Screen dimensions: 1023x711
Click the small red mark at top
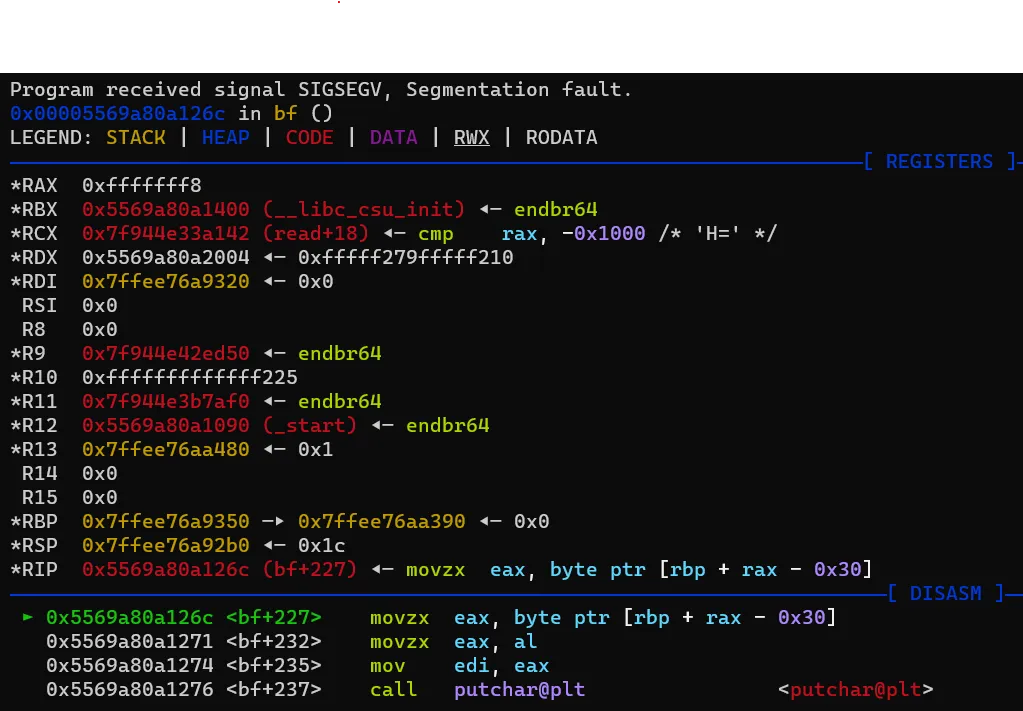(340, 4)
